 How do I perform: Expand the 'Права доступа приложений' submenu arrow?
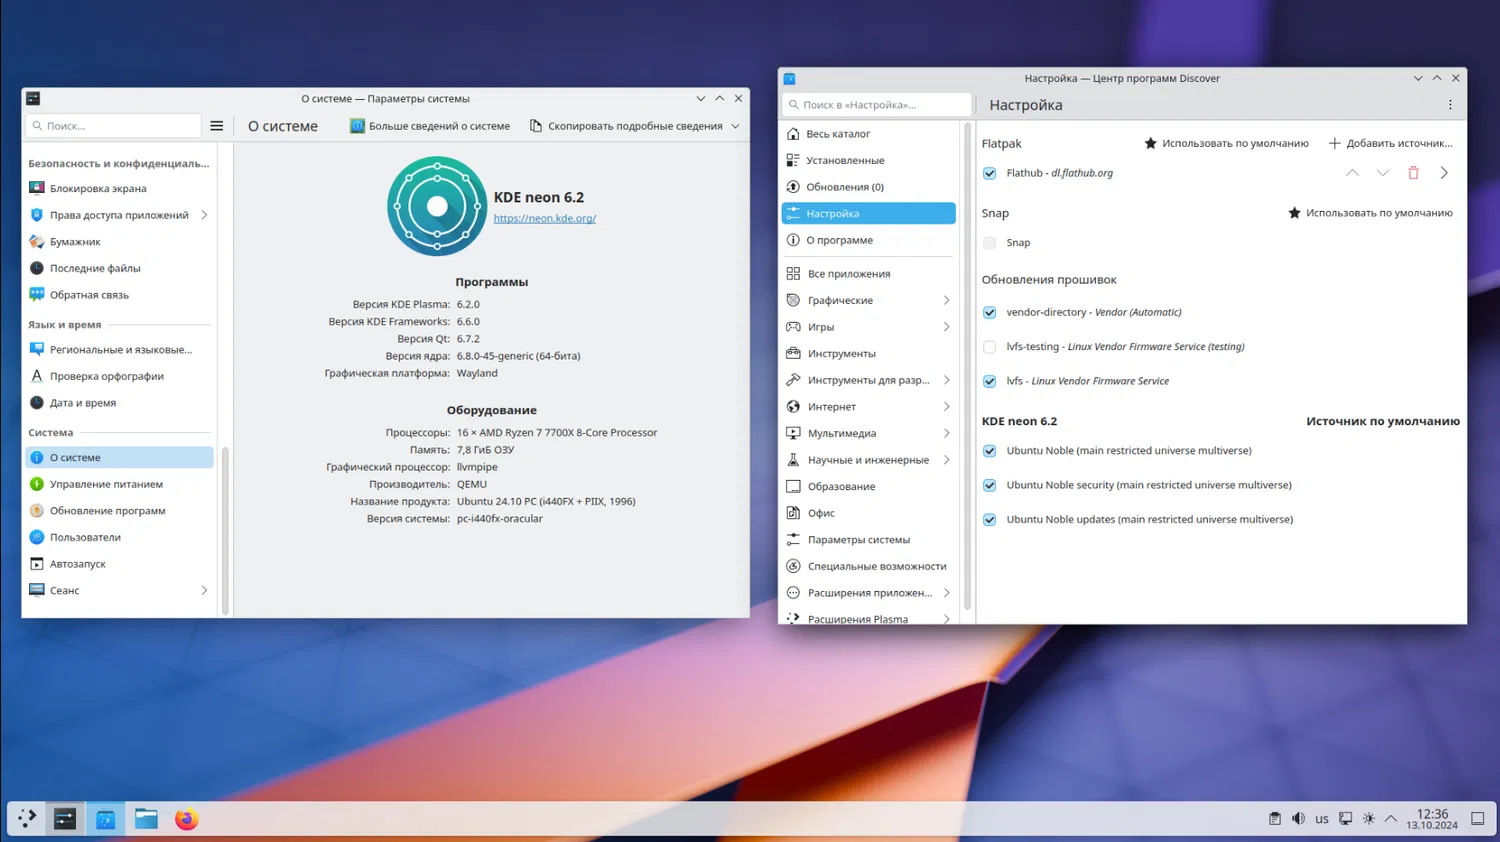point(204,215)
